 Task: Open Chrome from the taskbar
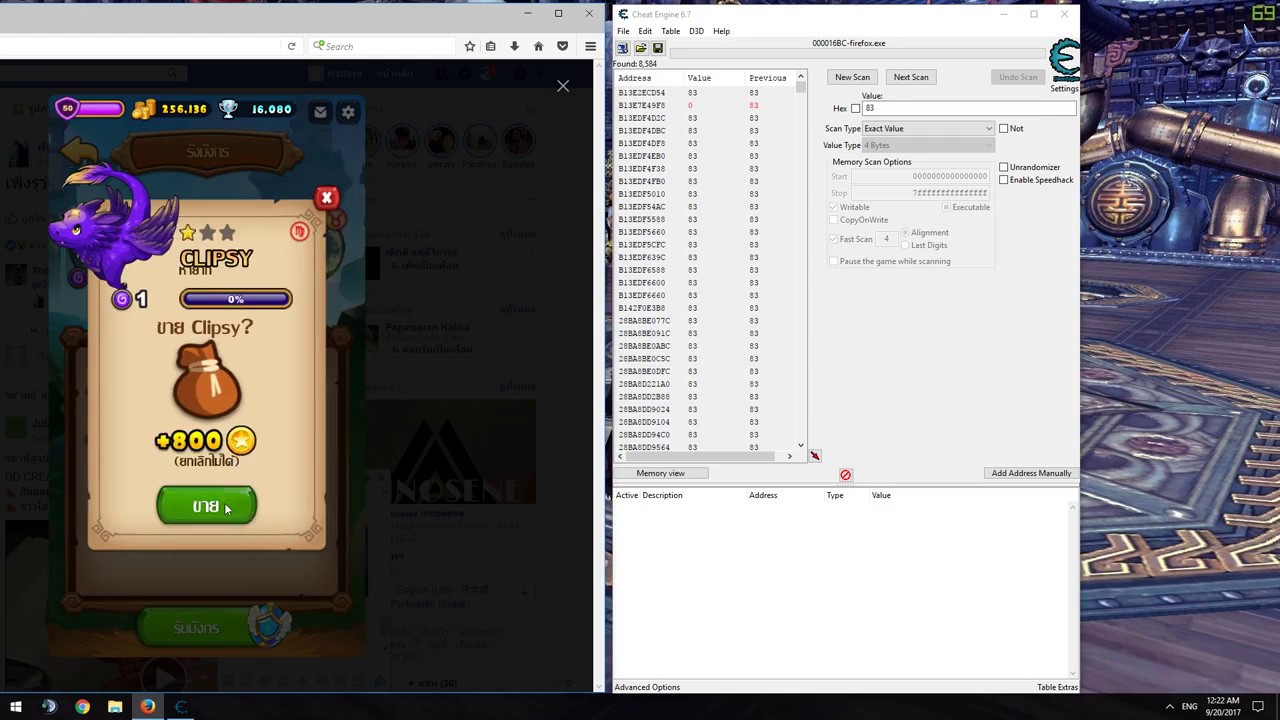[82, 707]
